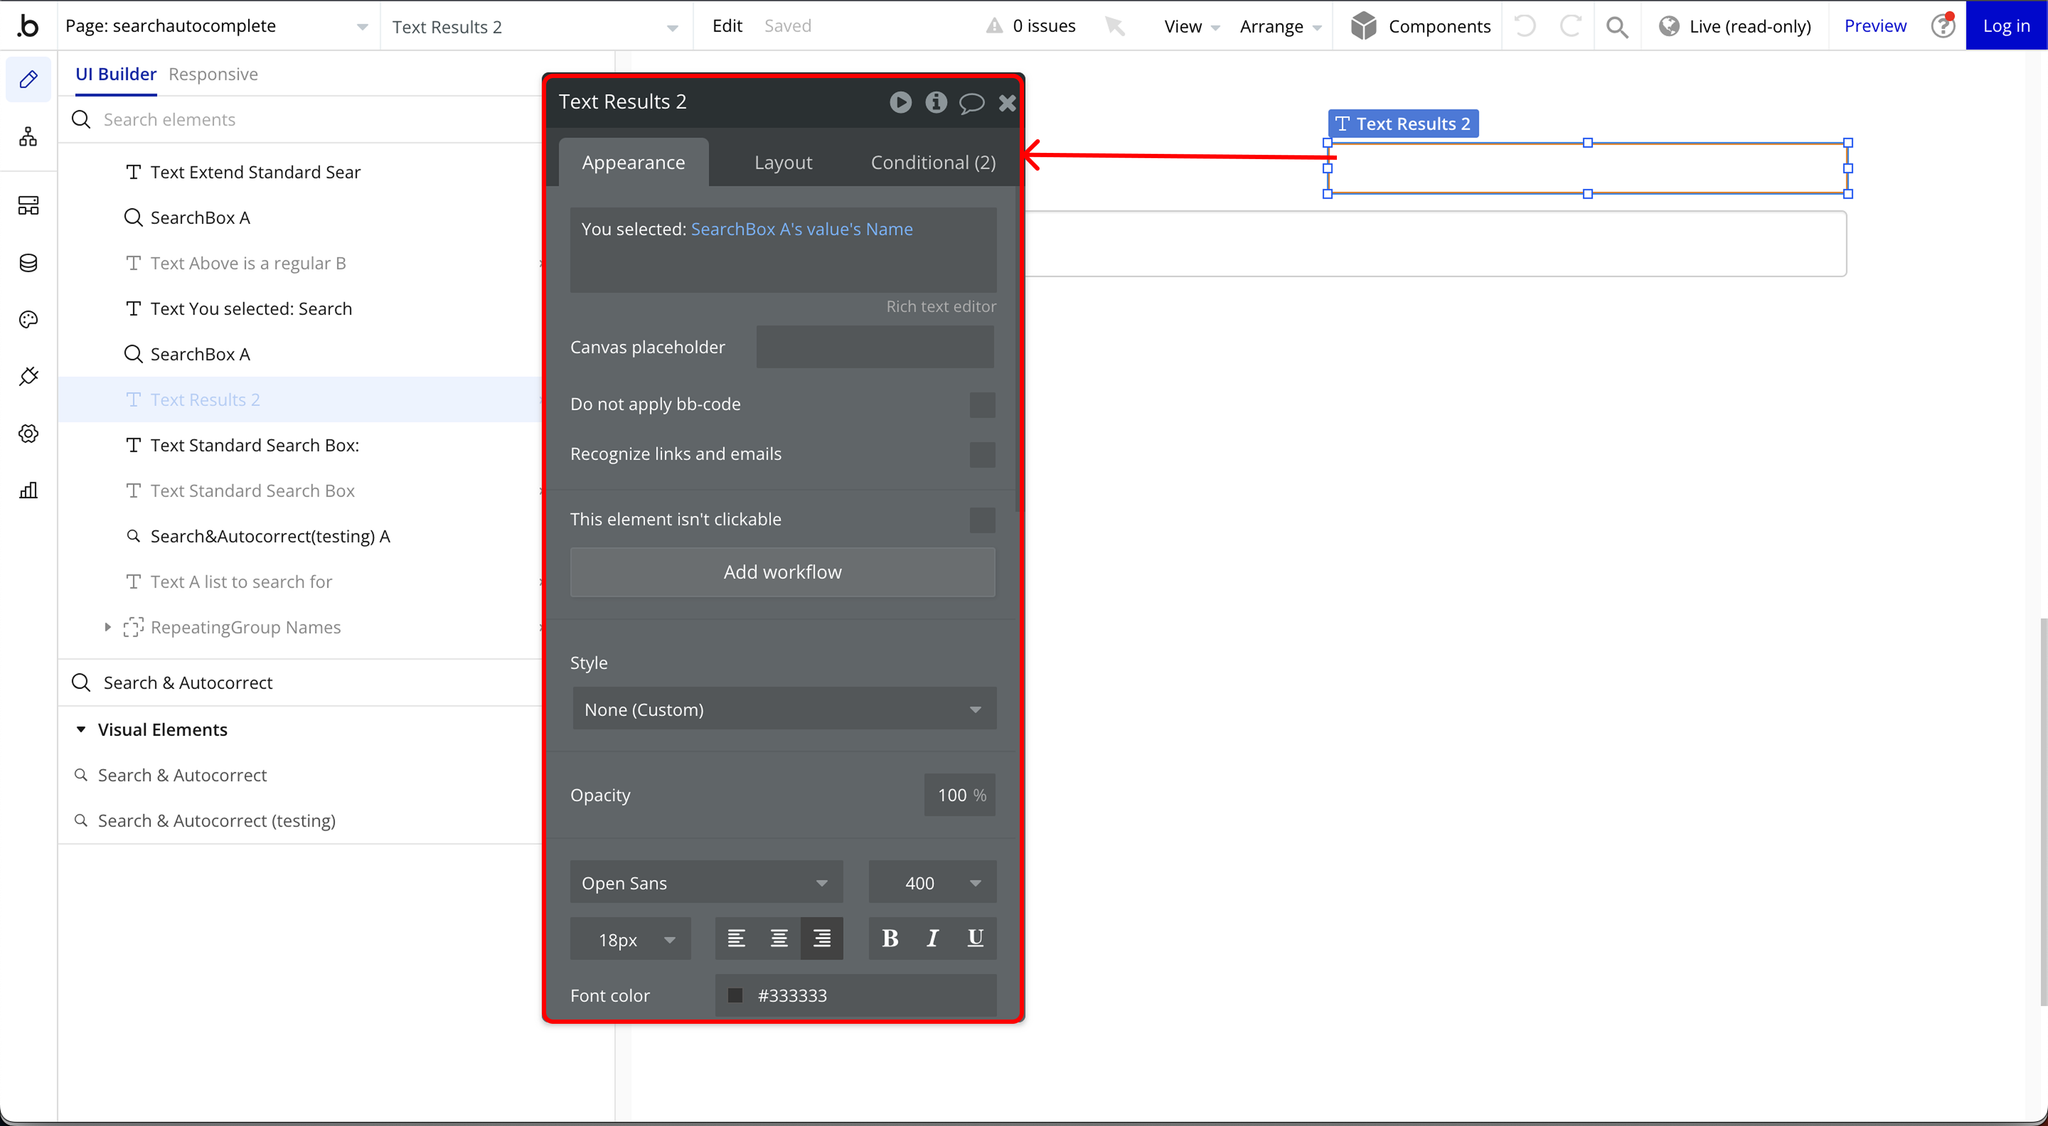Image resolution: width=2048 pixels, height=1126 pixels.
Task: Switch to the Conditional 2 tab in modal
Action: coord(933,162)
